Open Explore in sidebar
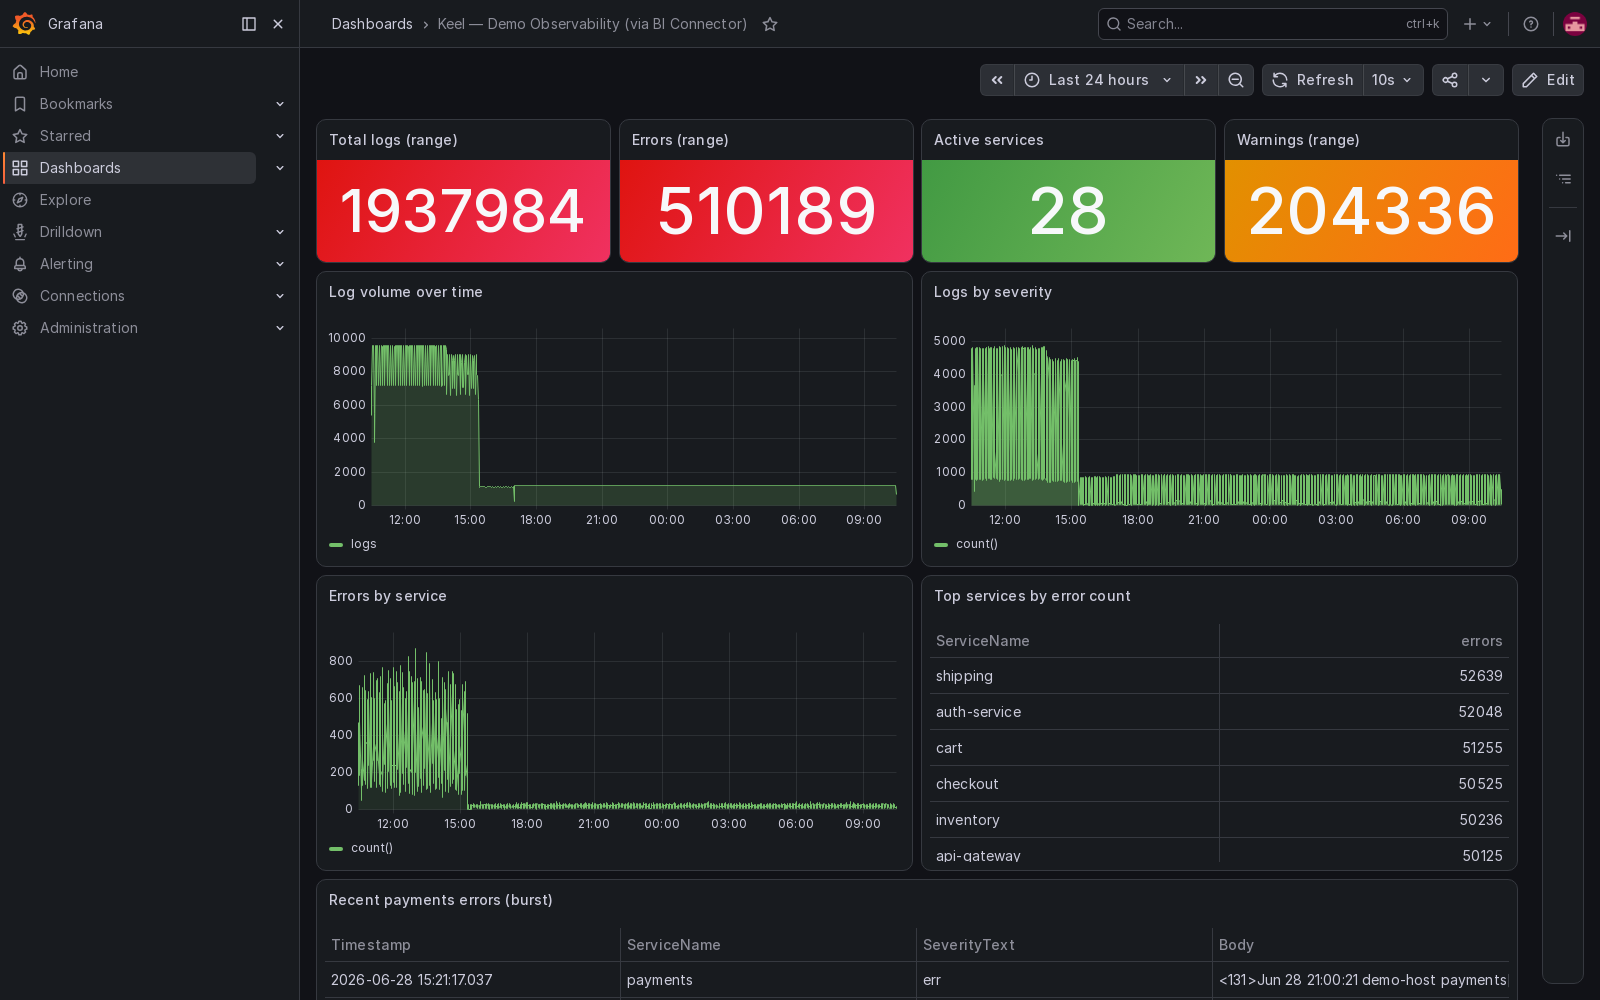Image resolution: width=1600 pixels, height=1000 pixels. pyautogui.click(x=65, y=200)
